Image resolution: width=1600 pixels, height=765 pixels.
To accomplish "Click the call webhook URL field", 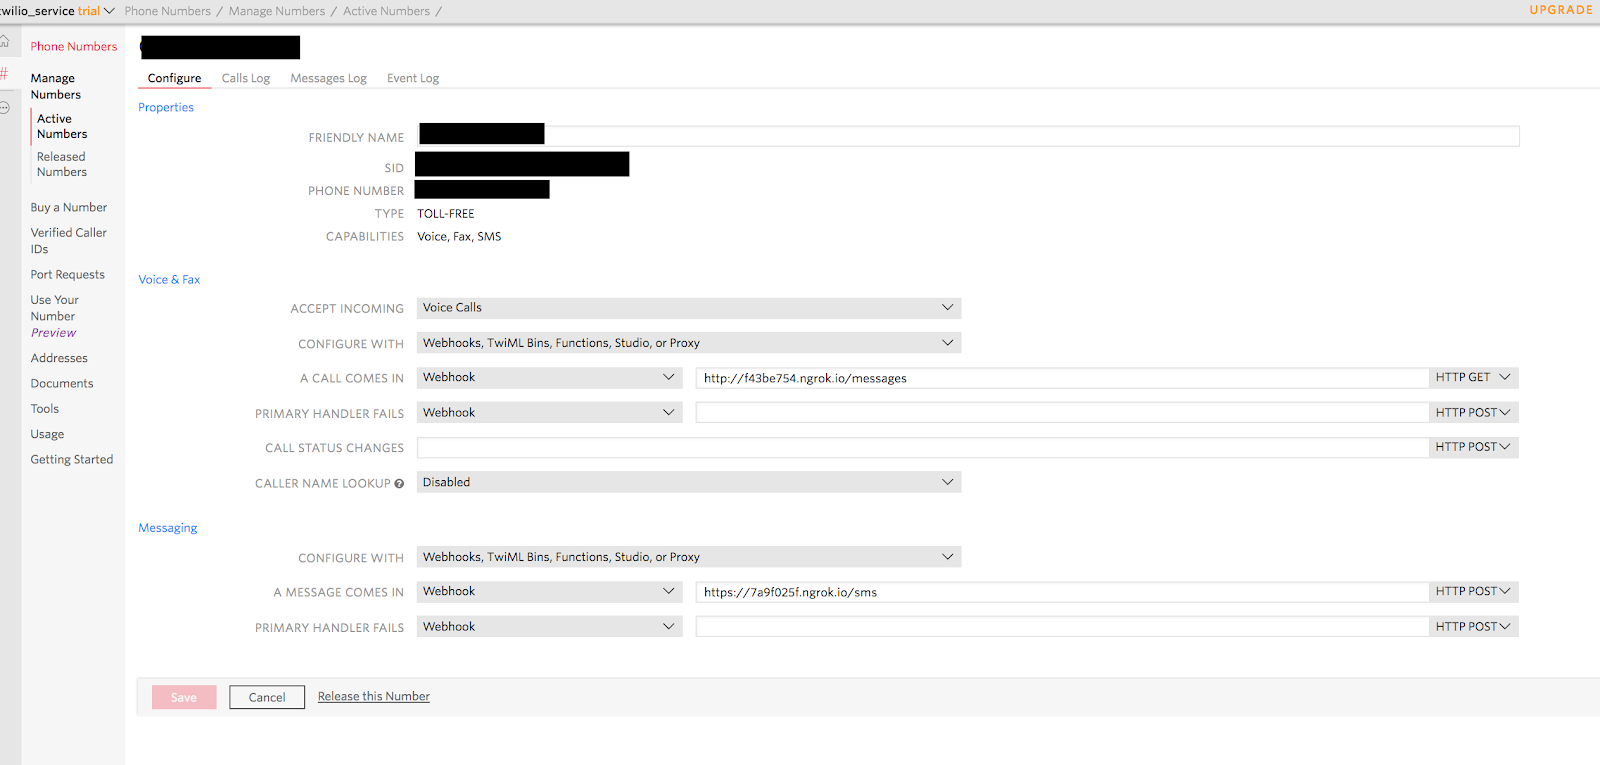I will point(1062,378).
